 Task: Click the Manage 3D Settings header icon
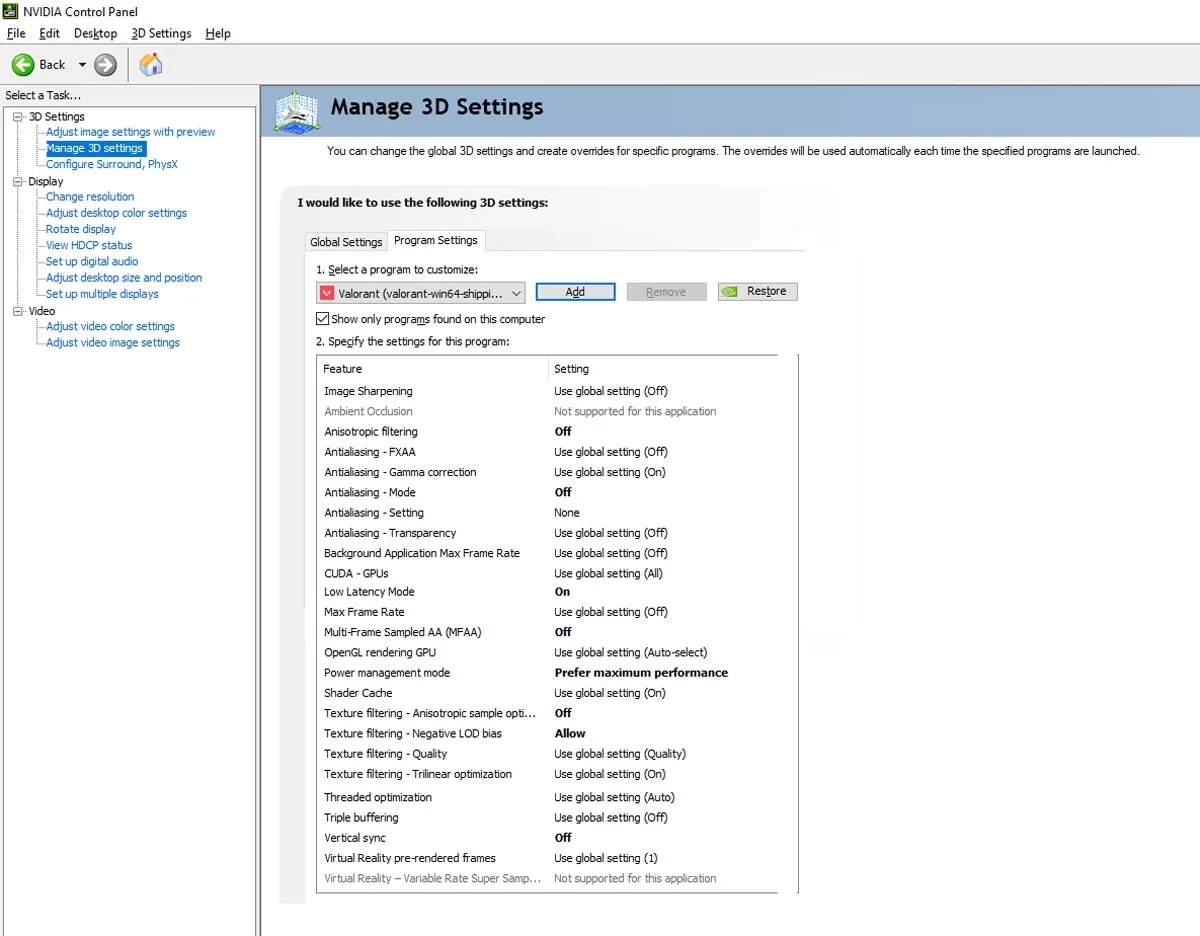[296, 111]
